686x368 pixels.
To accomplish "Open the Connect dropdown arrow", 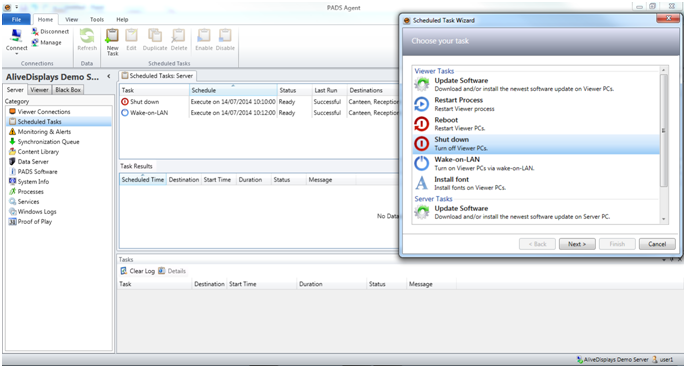I will (17, 54).
